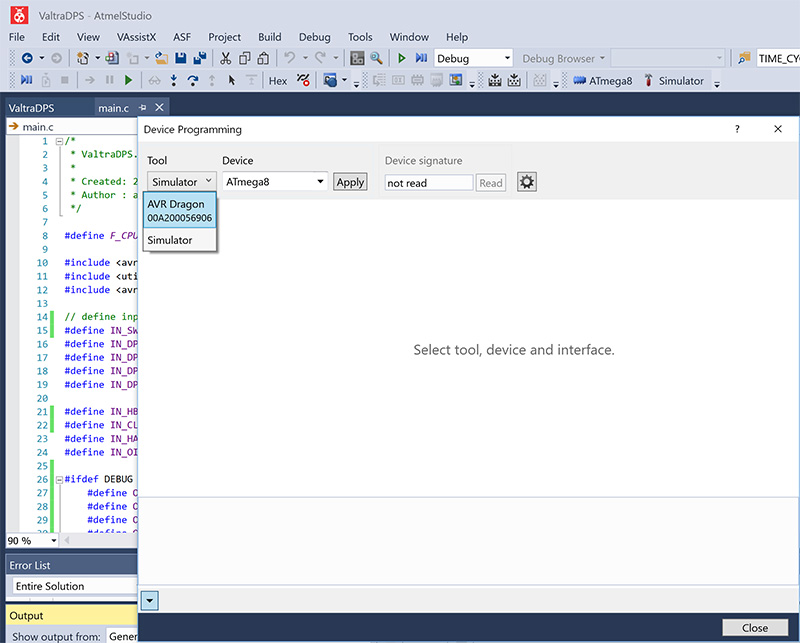
Task: Save the file with single floppy icon
Action: [181, 59]
